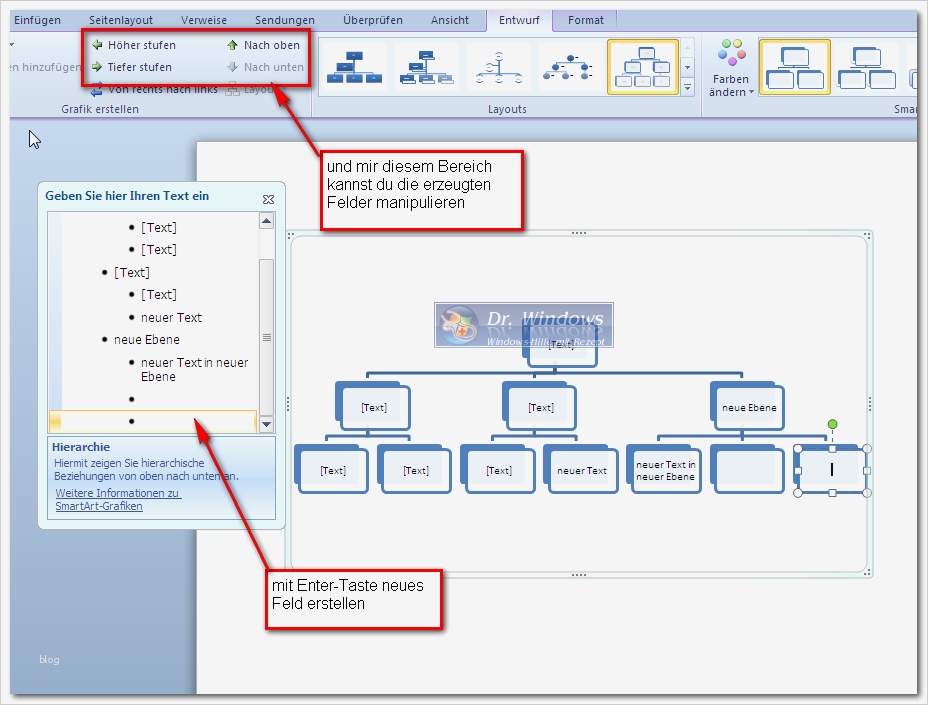Click the greyed Nach unten button
This screenshot has width=928, height=705.
(265, 67)
